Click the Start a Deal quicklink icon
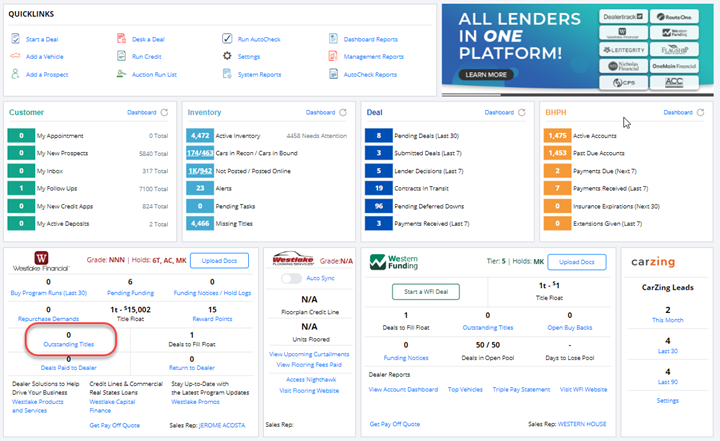Image resolution: width=720 pixels, height=441 pixels. [16, 39]
